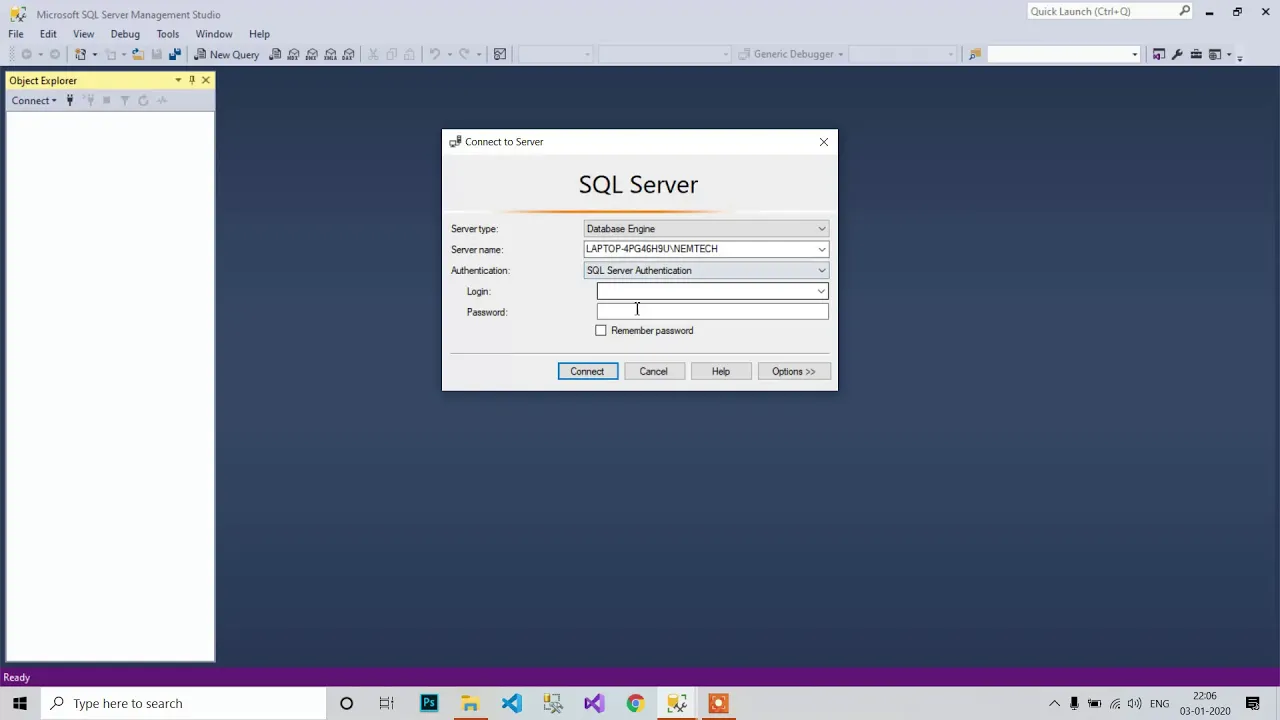Expand the Authentication dropdown
The width and height of the screenshot is (1280, 720).
tap(822, 270)
